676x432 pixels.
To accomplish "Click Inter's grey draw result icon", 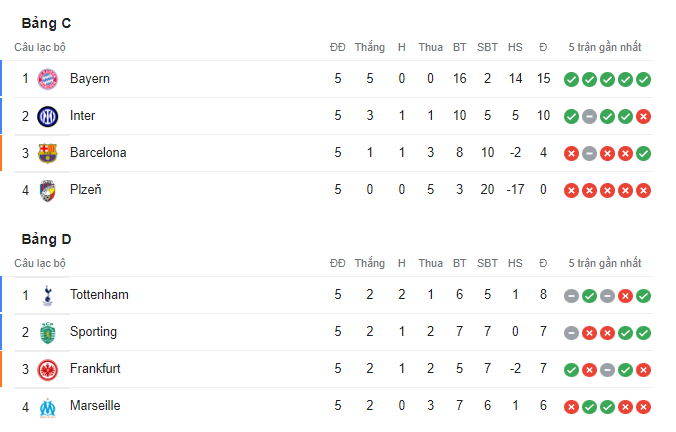I will (x=589, y=116).
